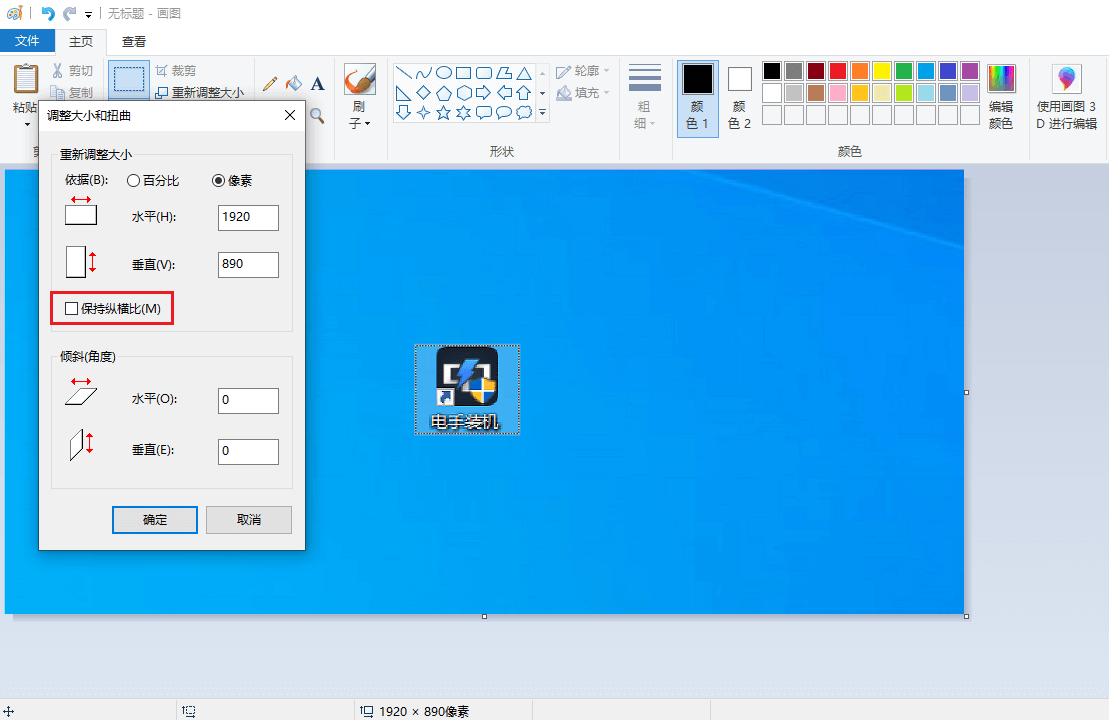Pick the five-point star shape
Image resolution: width=1109 pixels, height=720 pixels.
[x=443, y=113]
